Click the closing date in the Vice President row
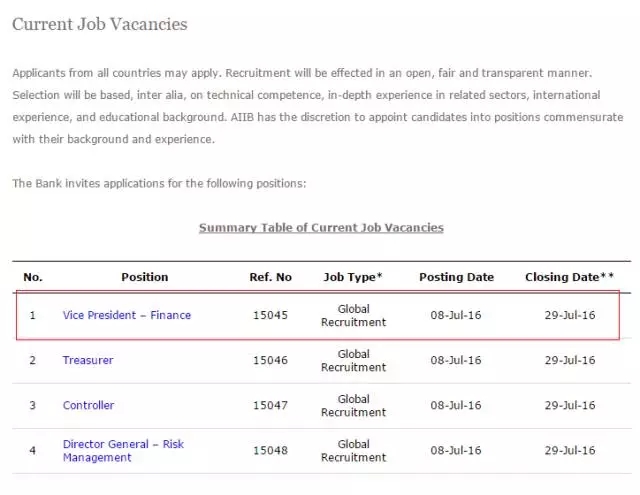 (x=570, y=315)
